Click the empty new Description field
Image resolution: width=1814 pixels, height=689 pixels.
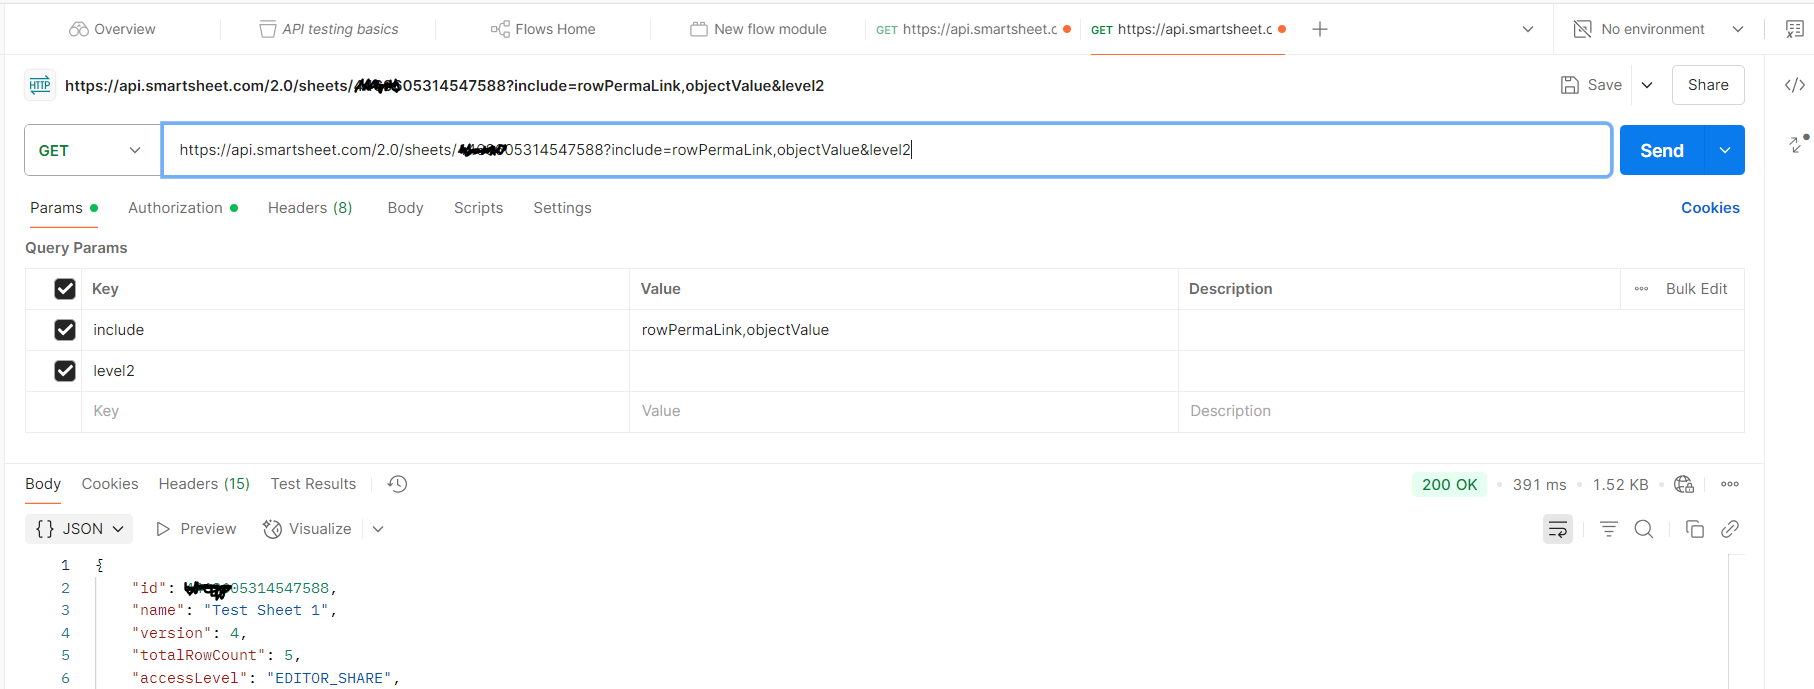[1461, 411]
